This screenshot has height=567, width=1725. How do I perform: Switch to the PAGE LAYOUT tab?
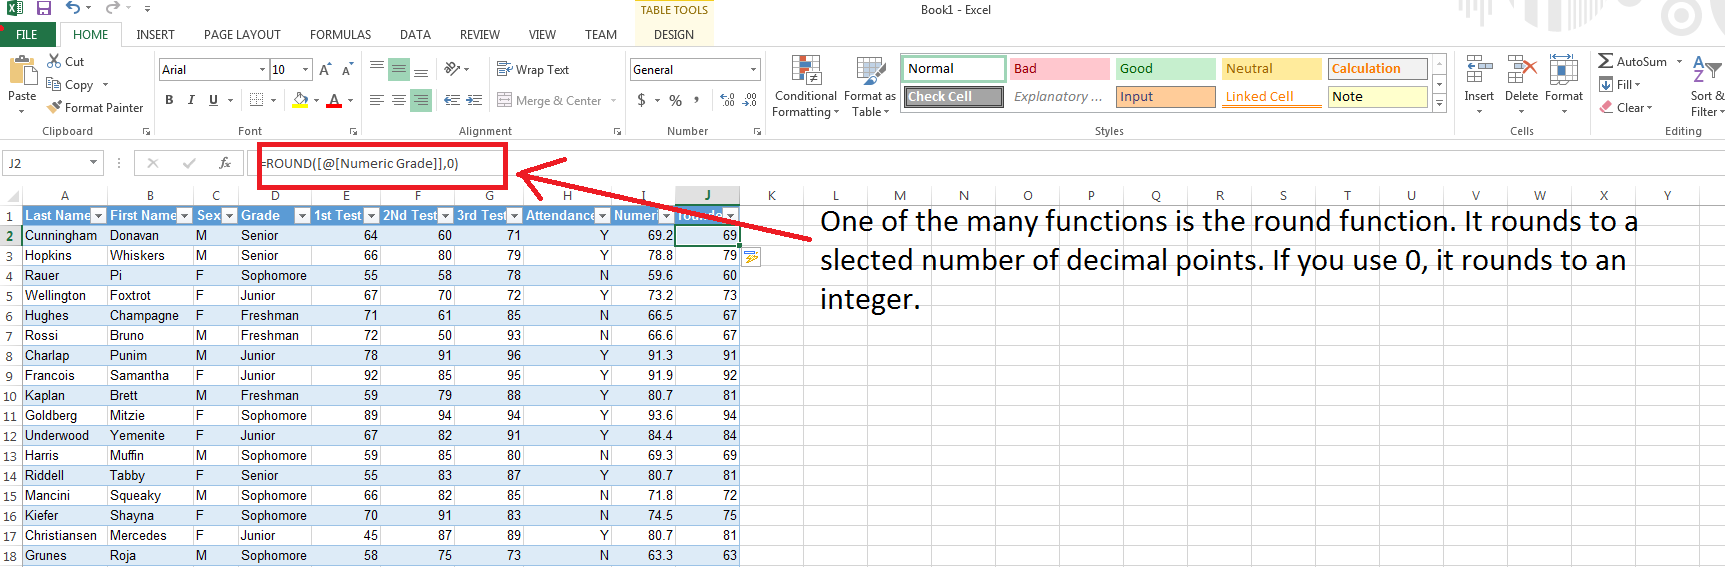(242, 34)
